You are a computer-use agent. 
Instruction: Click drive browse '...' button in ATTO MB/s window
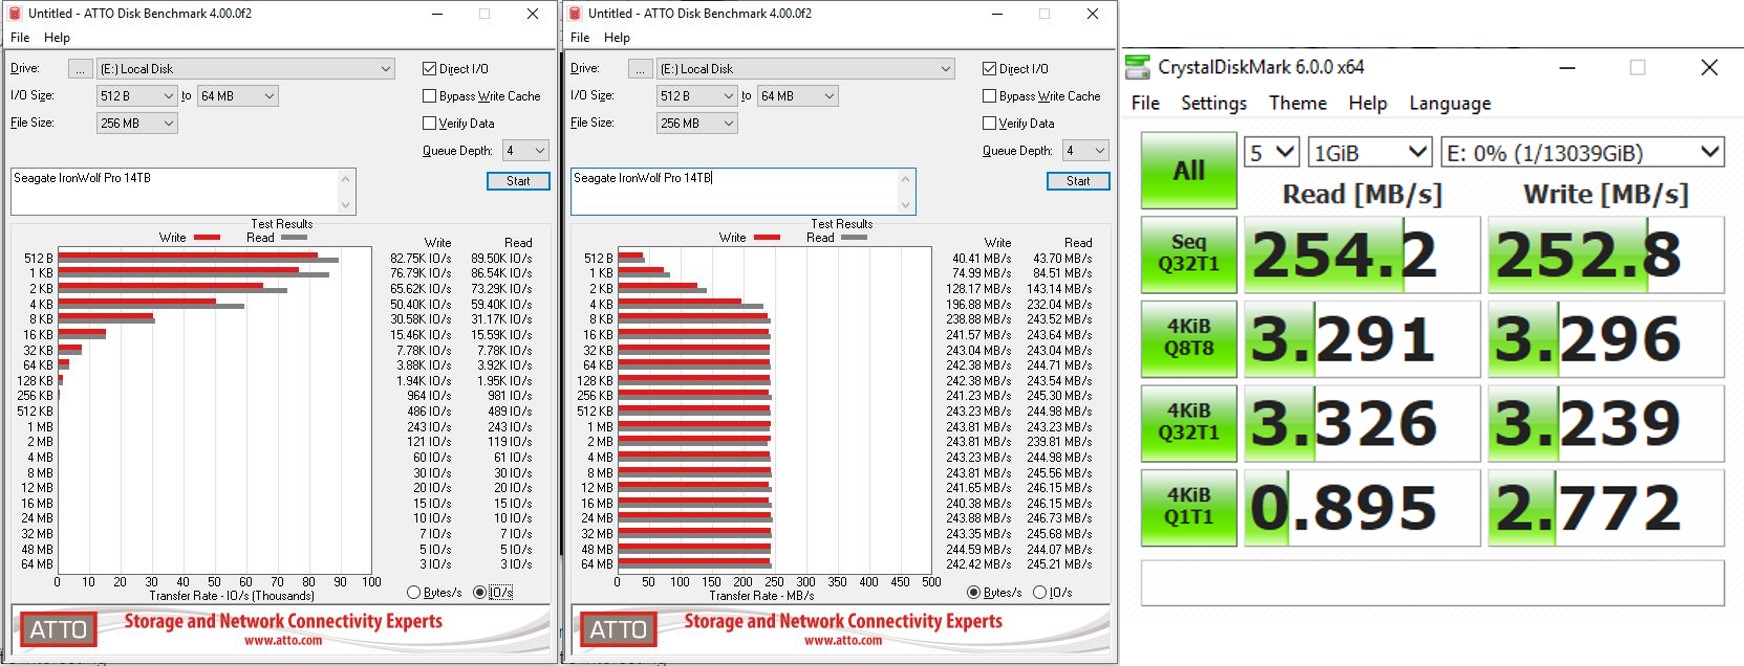[640, 69]
